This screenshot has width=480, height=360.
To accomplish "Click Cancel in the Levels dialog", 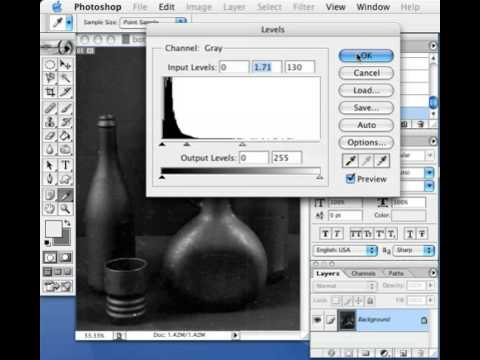I will point(366,73).
